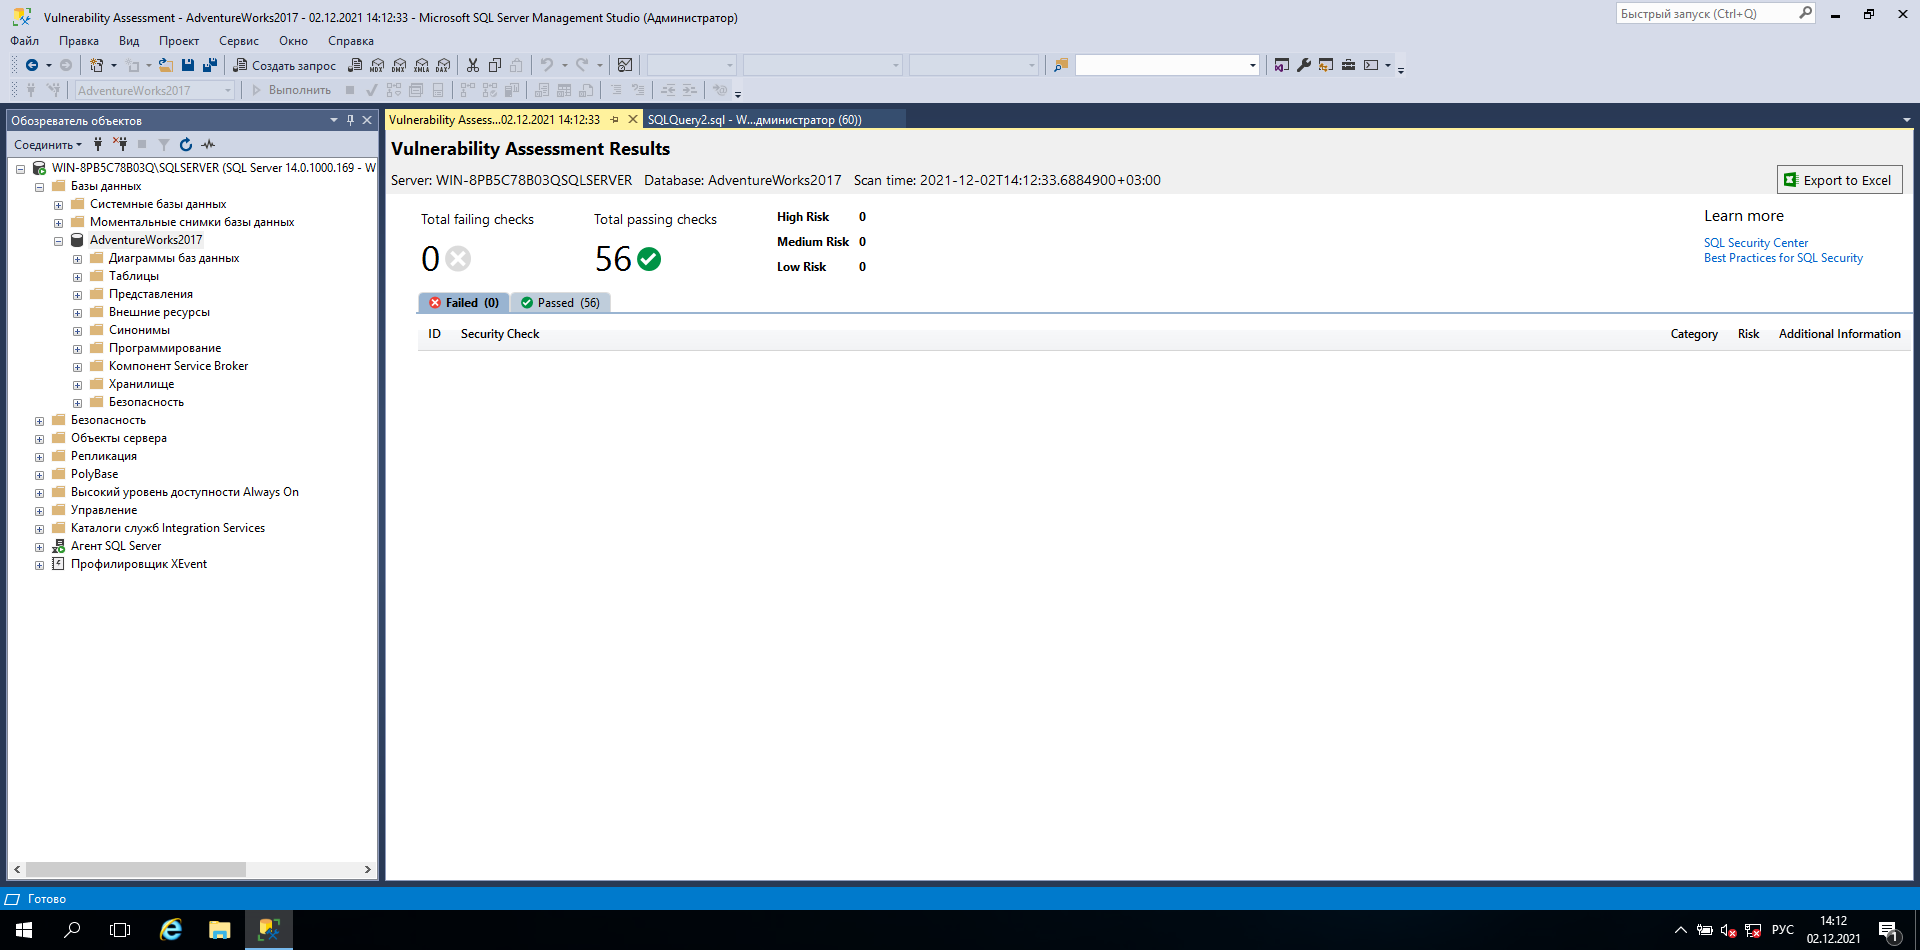Click the wrench Properties icon
The width and height of the screenshot is (1920, 950).
pyautogui.click(x=1304, y=65)
